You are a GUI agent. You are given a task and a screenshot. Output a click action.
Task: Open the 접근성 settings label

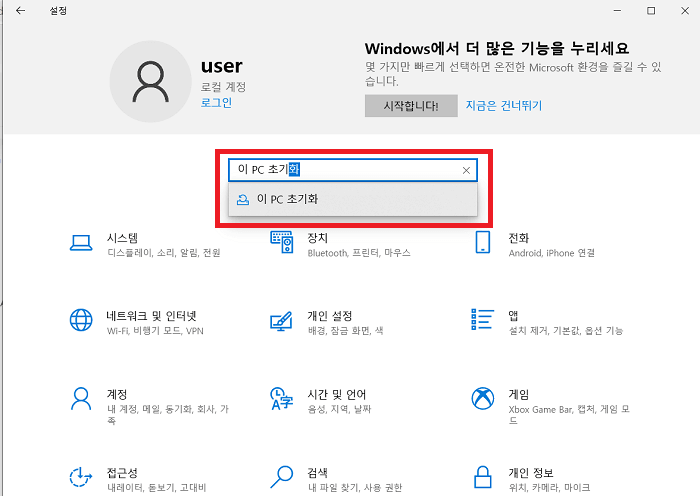point(122,473)
